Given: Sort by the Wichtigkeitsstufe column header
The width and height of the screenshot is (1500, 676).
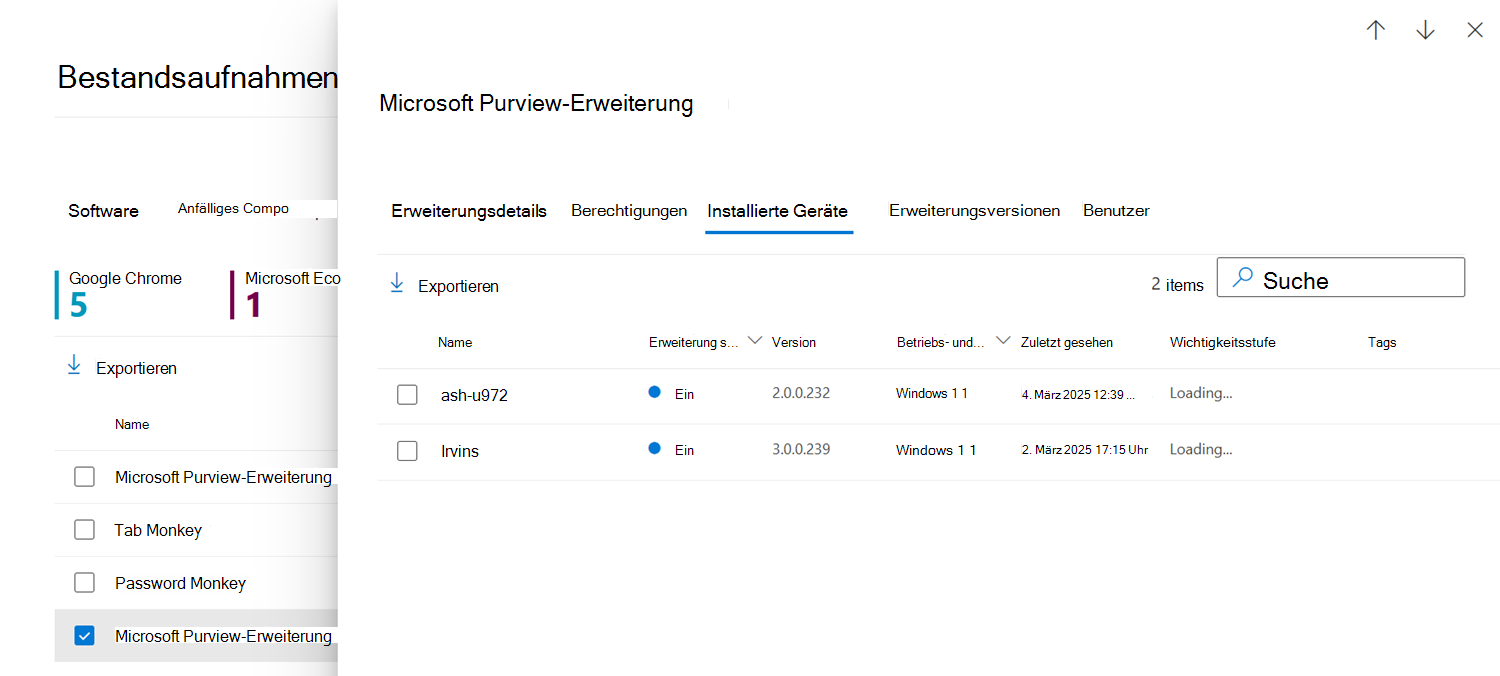Looking at the screenshot, I should tap(1223, 342).
